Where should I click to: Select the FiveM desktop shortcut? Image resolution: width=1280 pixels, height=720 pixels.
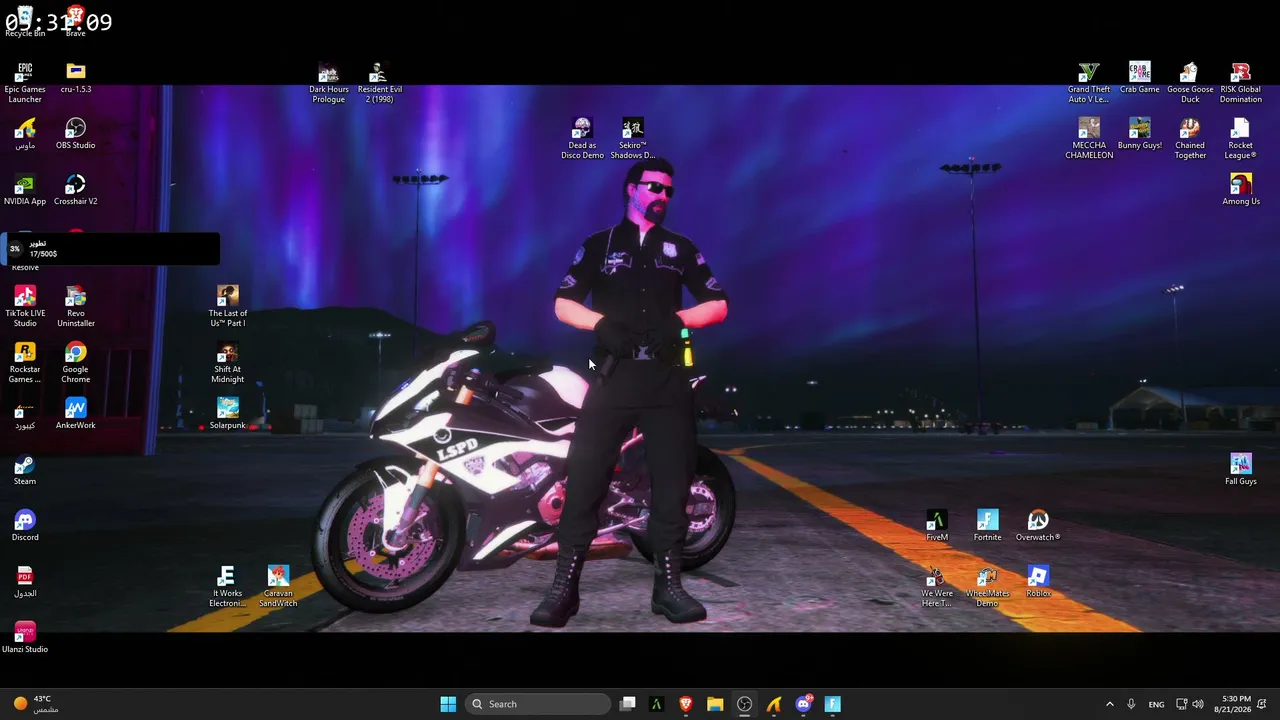pos(937,525)
